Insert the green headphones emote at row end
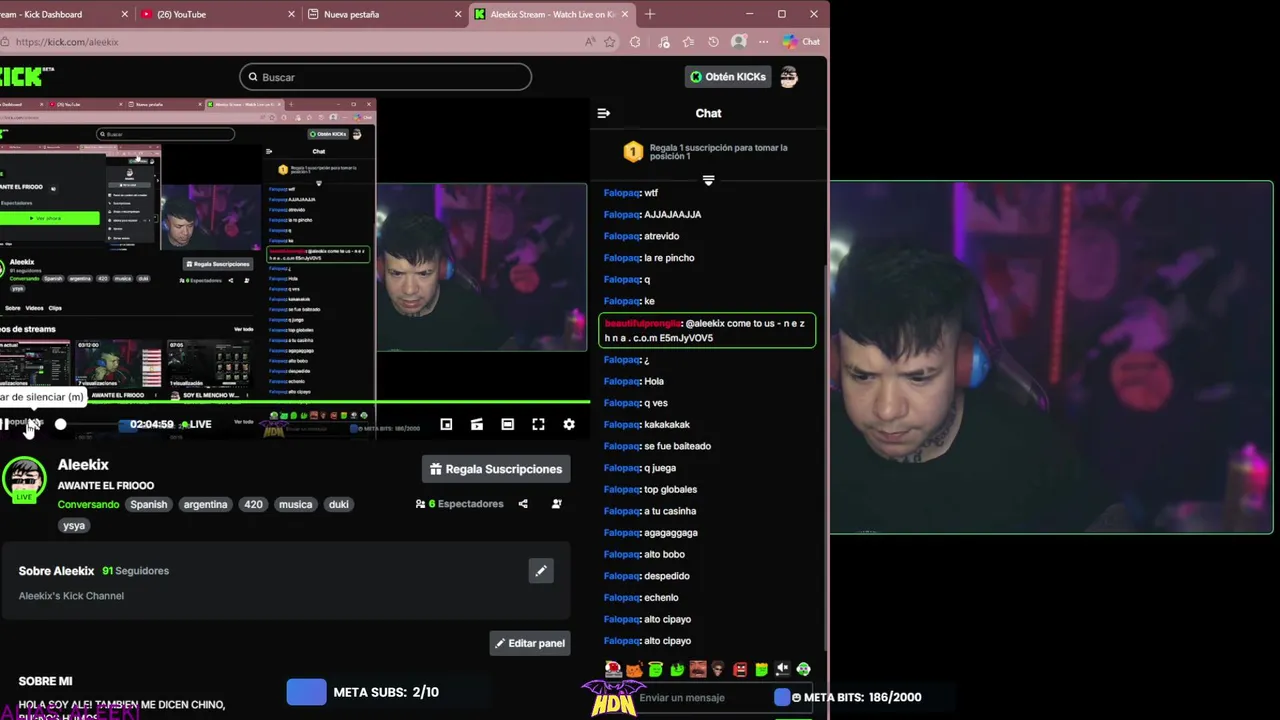 click(x=803, y=669)
